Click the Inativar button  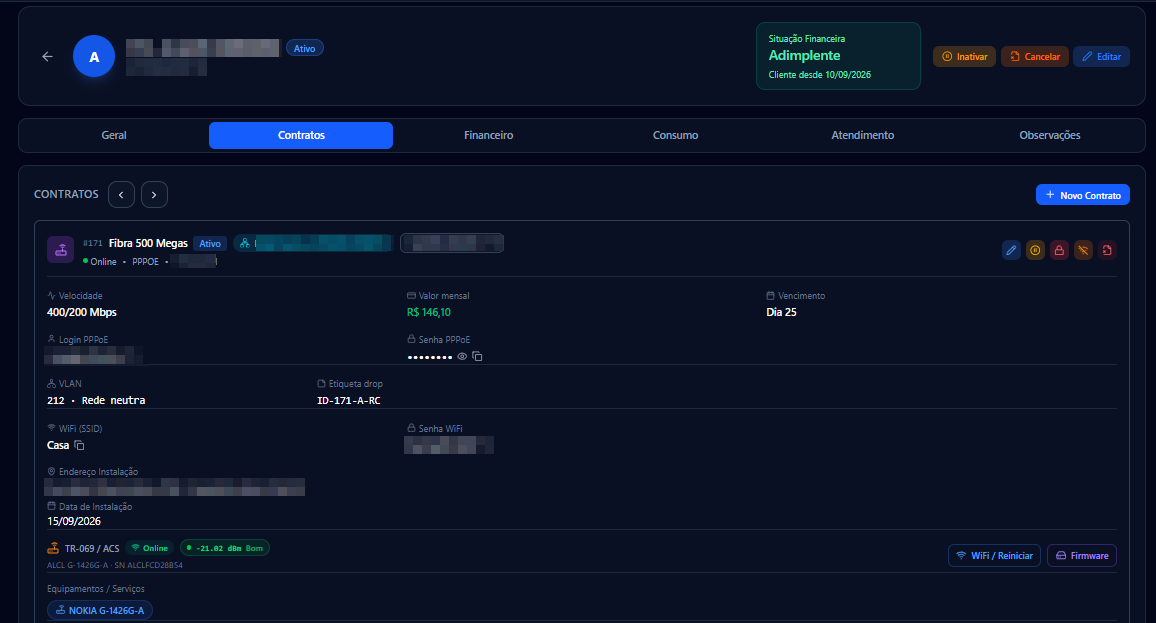pos(964,57)
